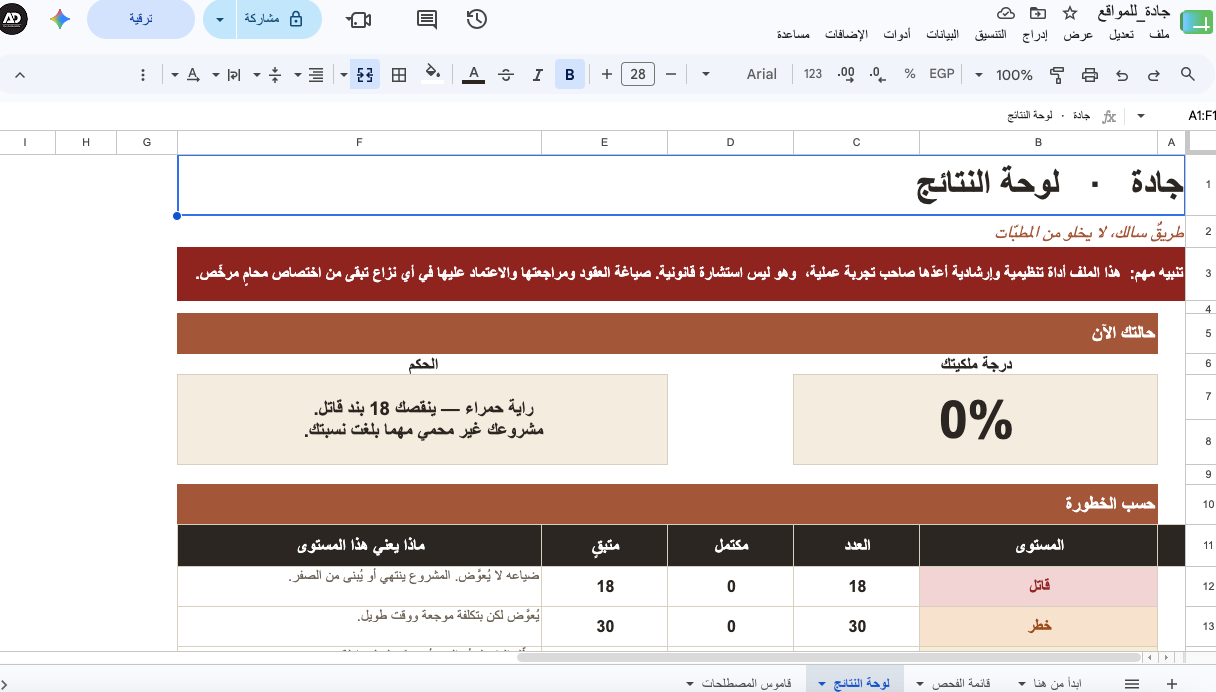Toggle italic formatting
The height and width of the screenshot is (692, 1216).
(538, 74)
